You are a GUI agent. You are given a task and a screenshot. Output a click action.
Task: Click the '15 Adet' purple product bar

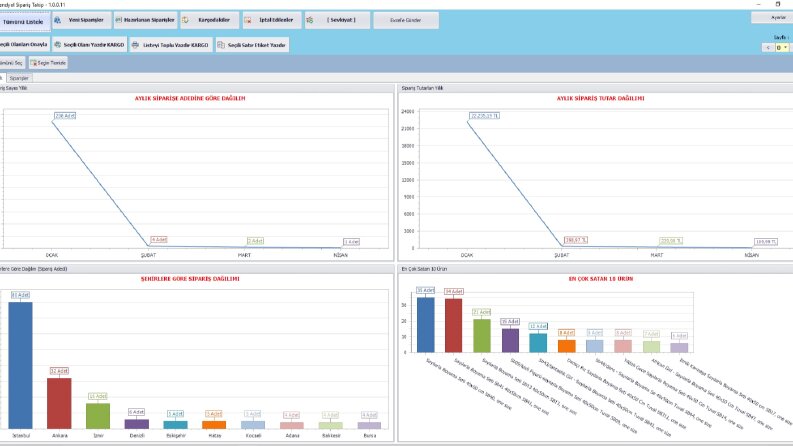(510, 340)
